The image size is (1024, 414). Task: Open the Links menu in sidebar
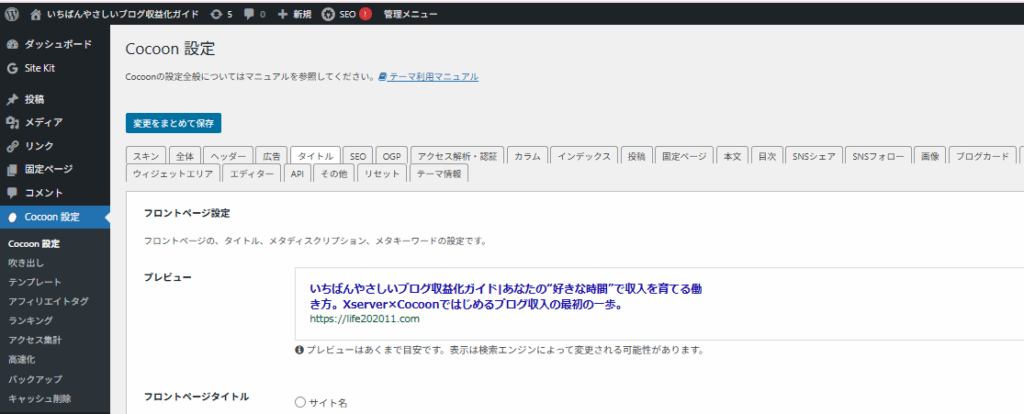tap(39, 146)
